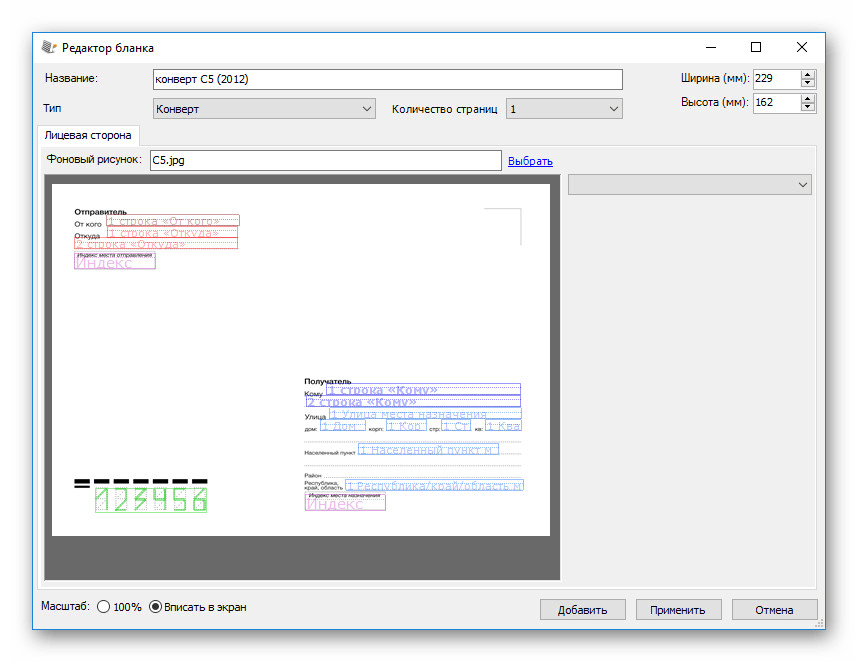The image size is (858, 662).
Task: Click into the Название text field
Action: (x=387, y=80)
